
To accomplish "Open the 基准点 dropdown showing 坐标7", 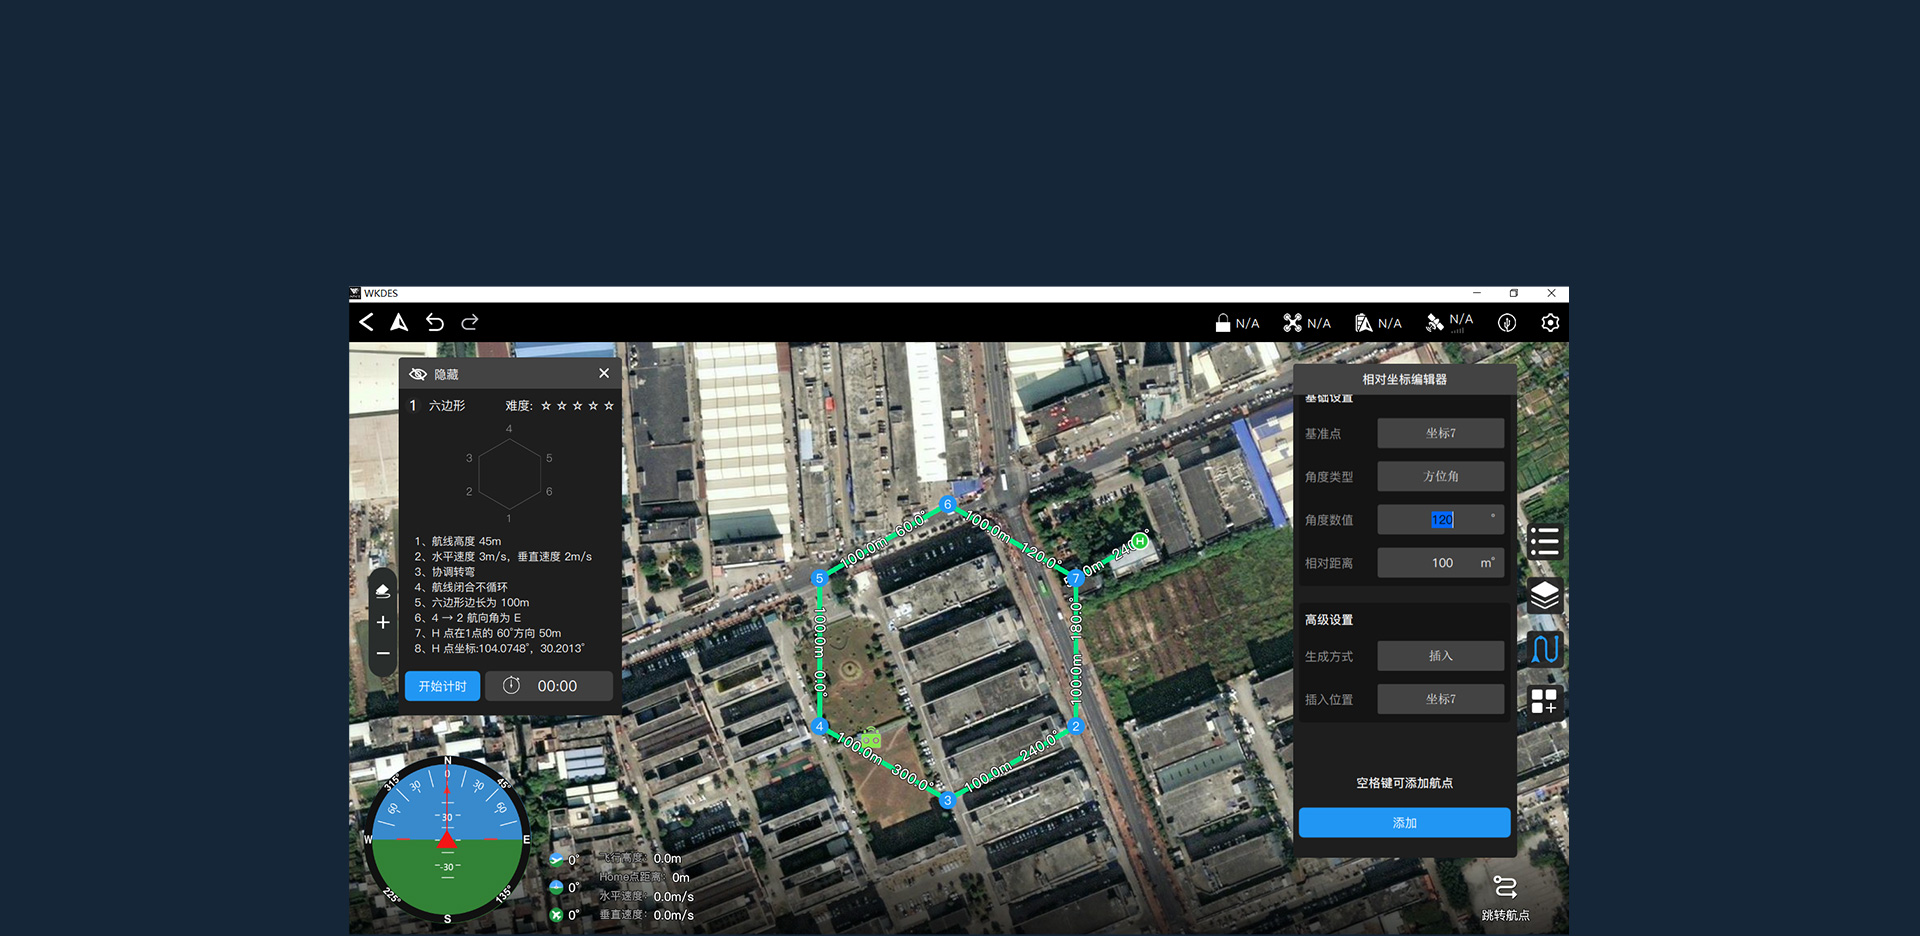I will [1440, 433].
